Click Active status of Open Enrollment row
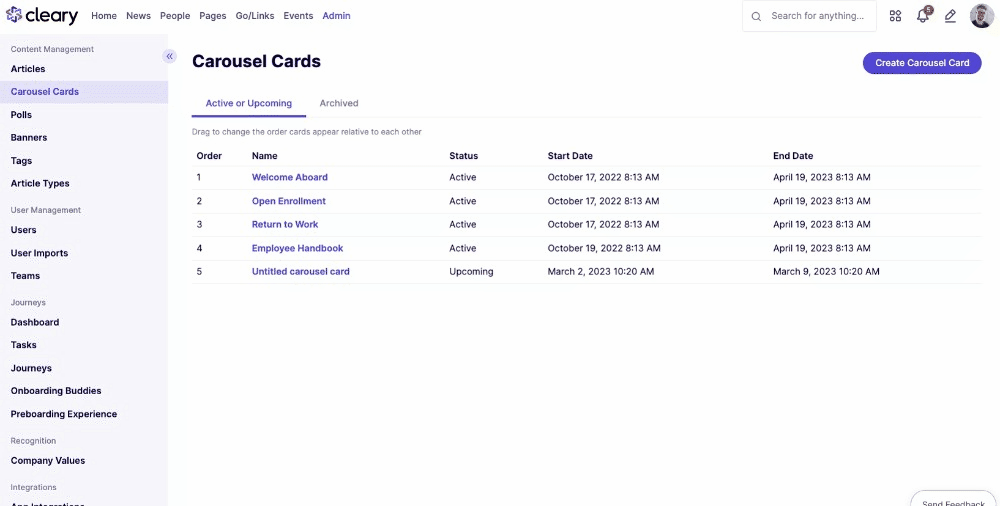The width and height of the screenshot is (1000, 506). click(463, 201)
